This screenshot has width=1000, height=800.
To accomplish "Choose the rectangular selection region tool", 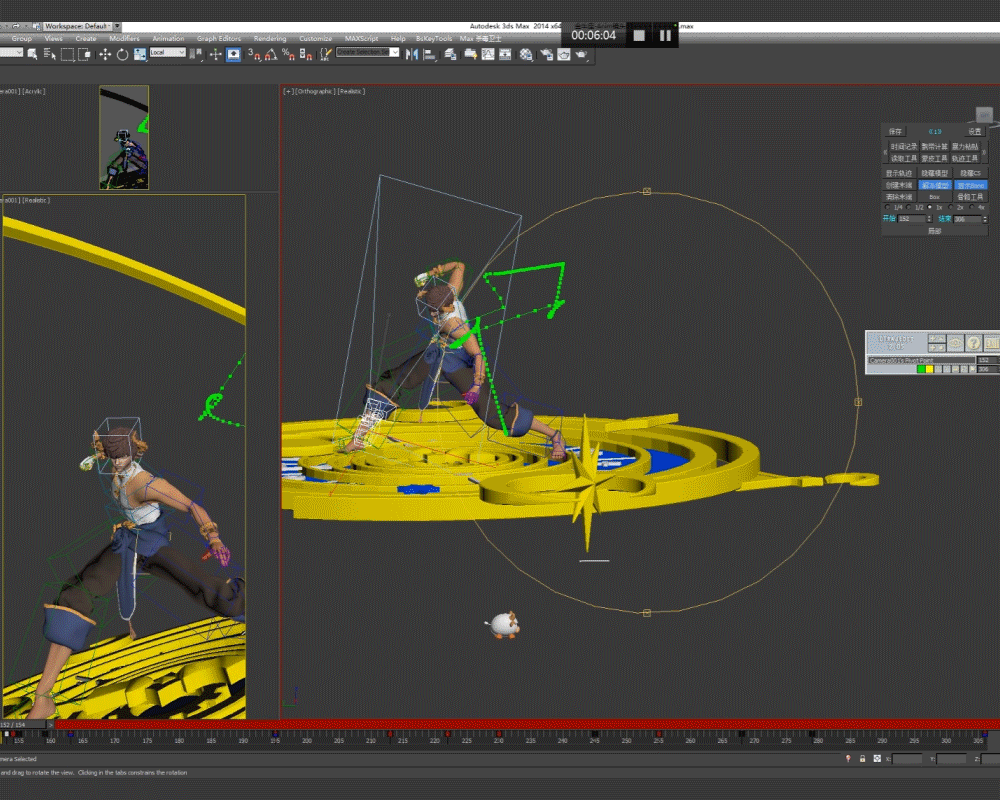I will 68,54.
